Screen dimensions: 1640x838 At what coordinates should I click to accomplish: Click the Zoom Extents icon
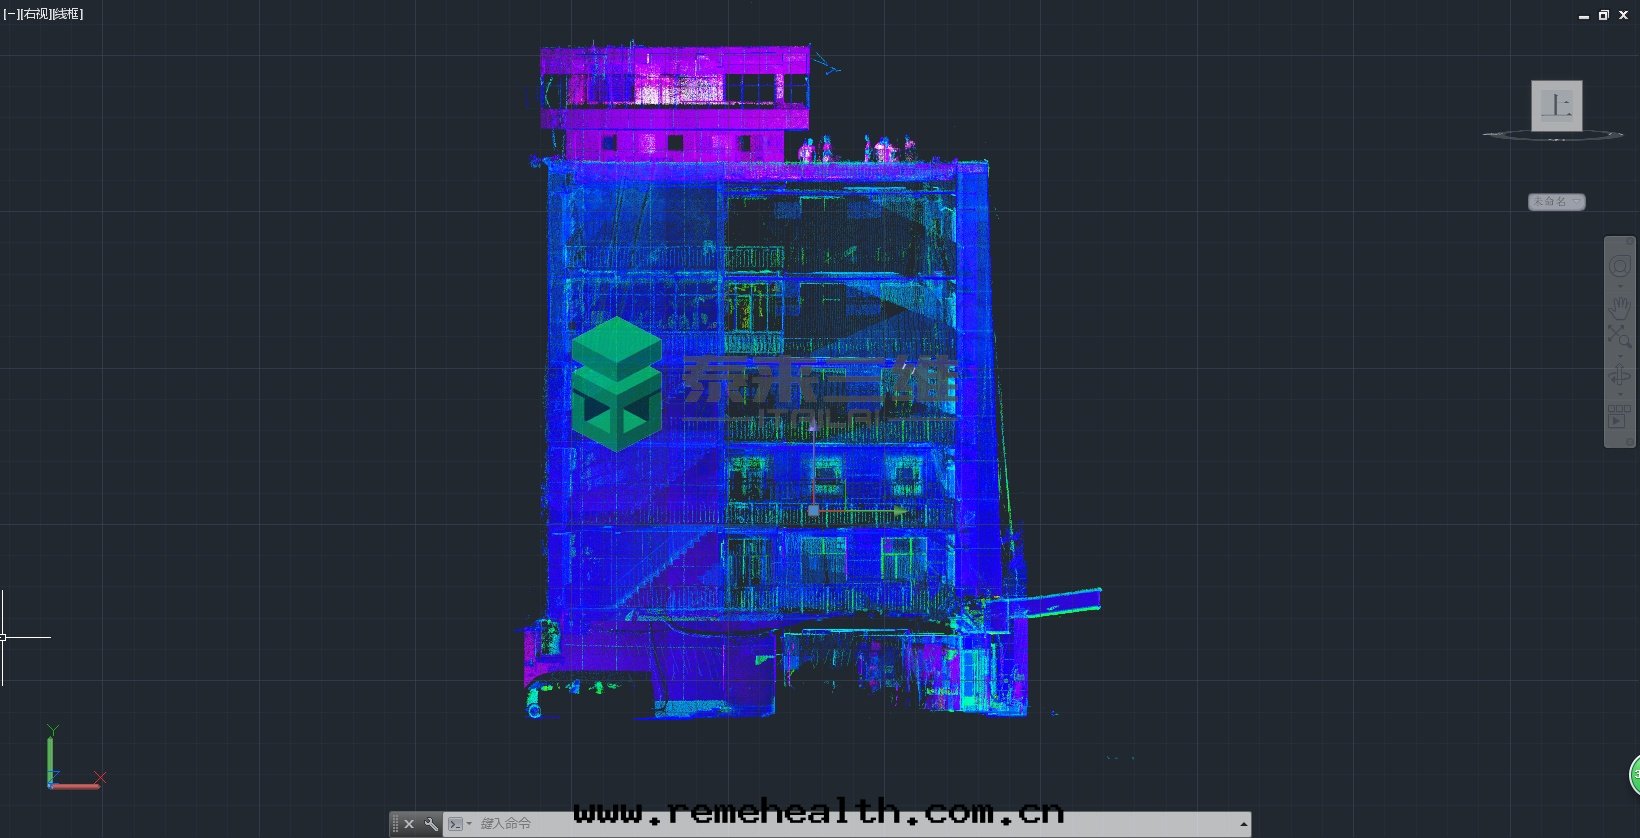pos(1619,336)
